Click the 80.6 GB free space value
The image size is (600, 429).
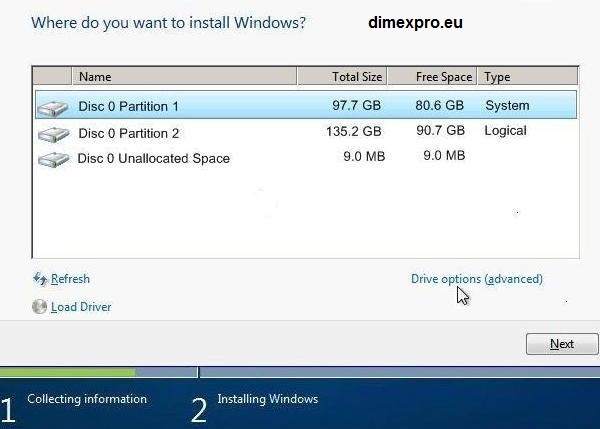(440, 105)
